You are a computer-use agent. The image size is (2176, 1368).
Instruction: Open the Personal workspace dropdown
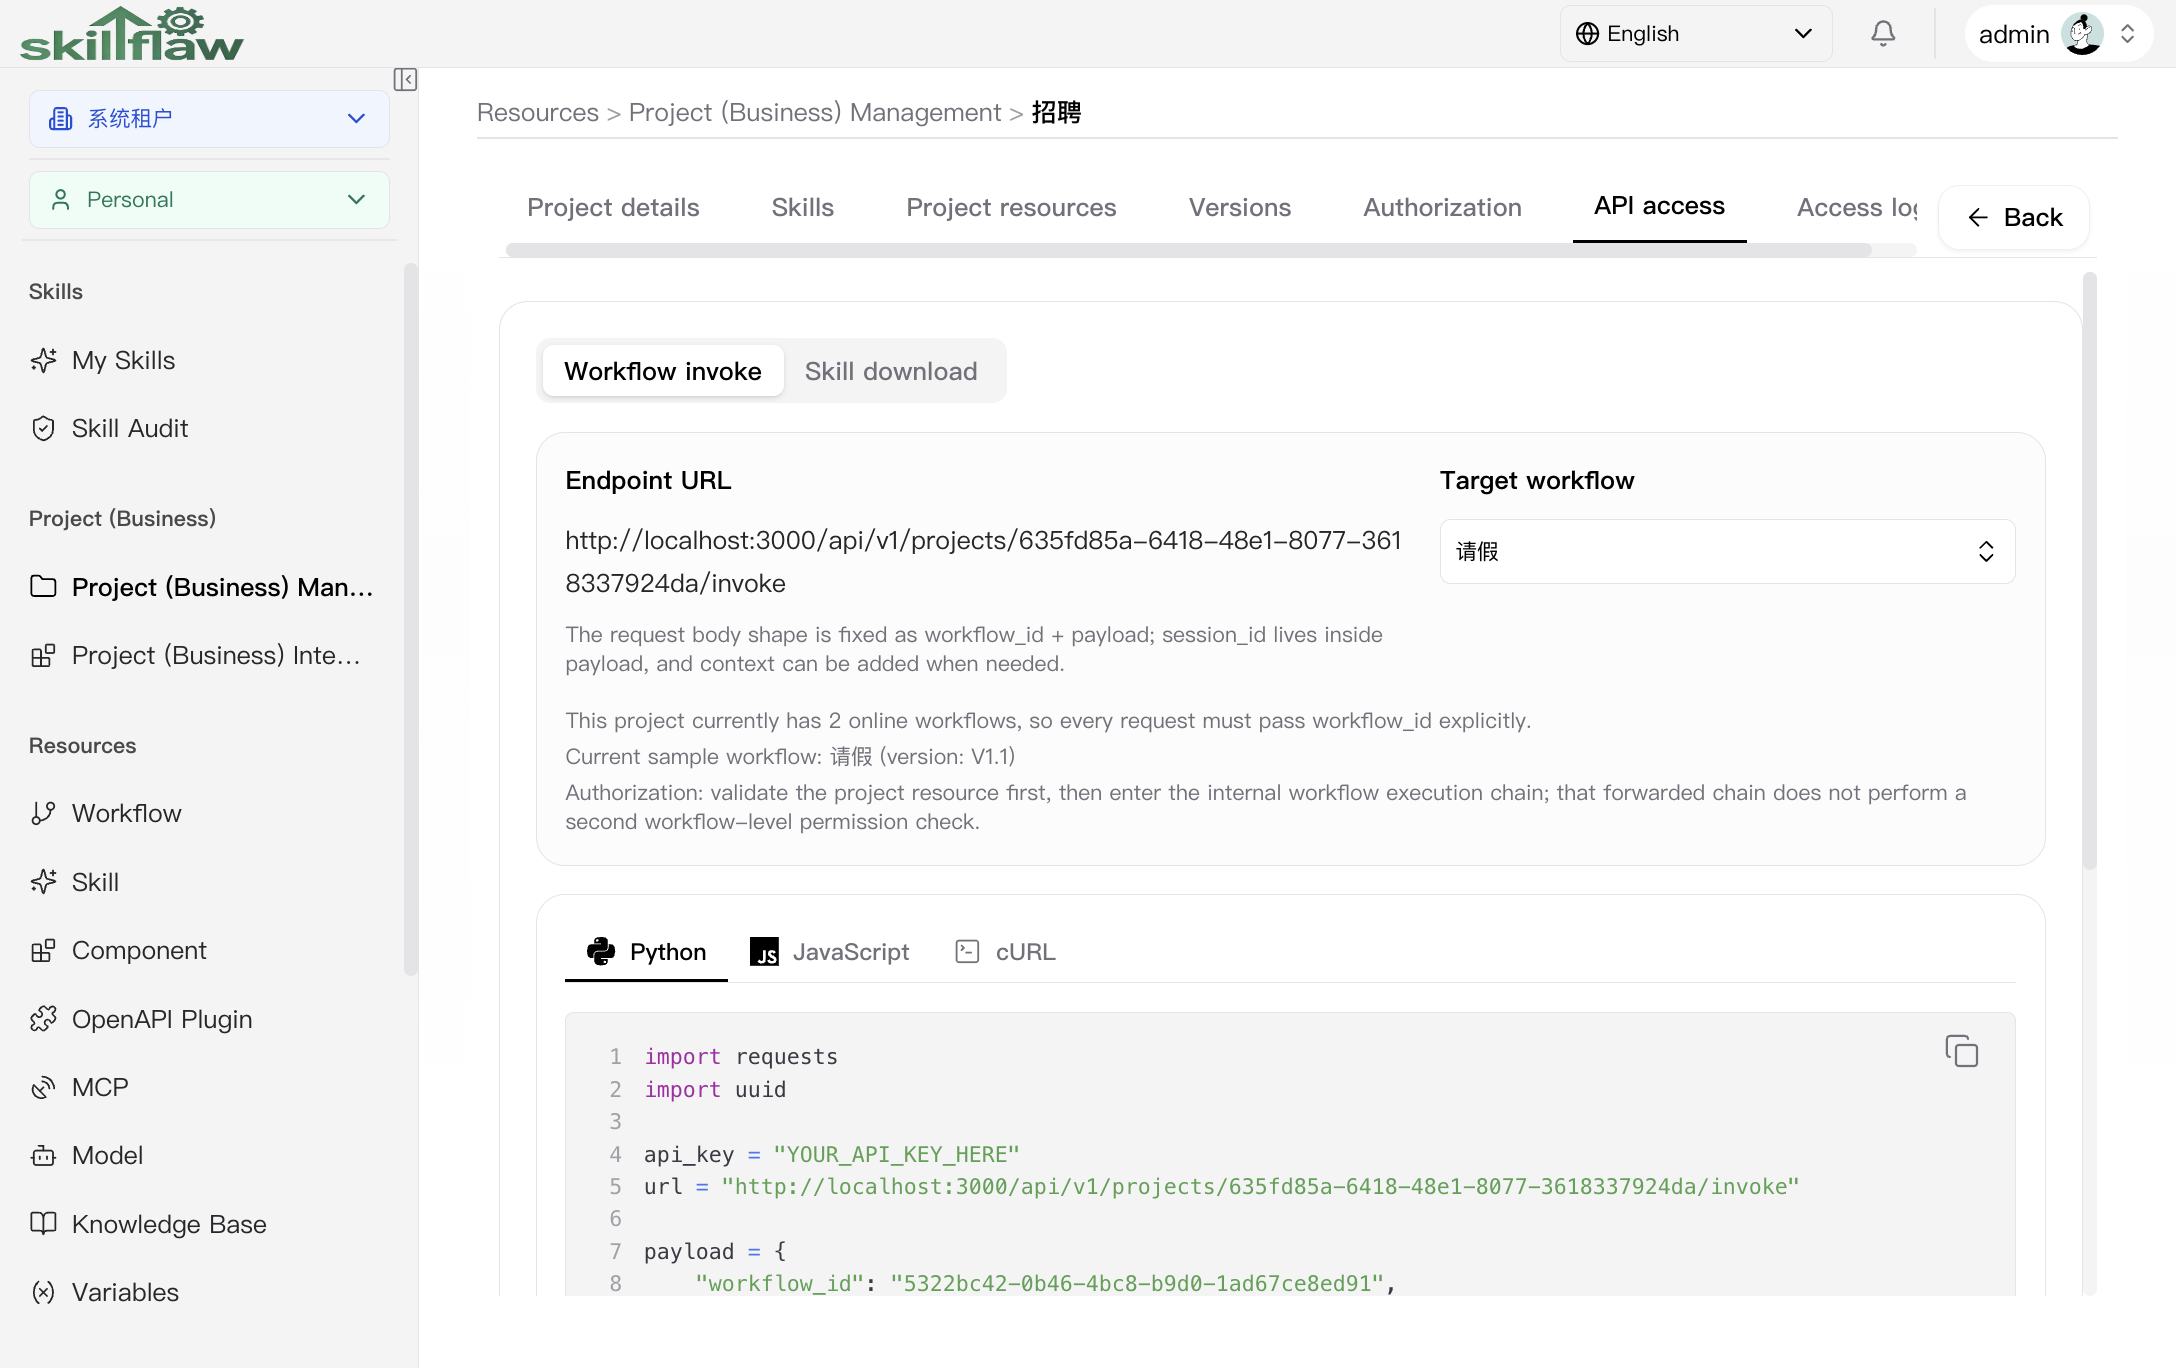[x=209, y=200]
